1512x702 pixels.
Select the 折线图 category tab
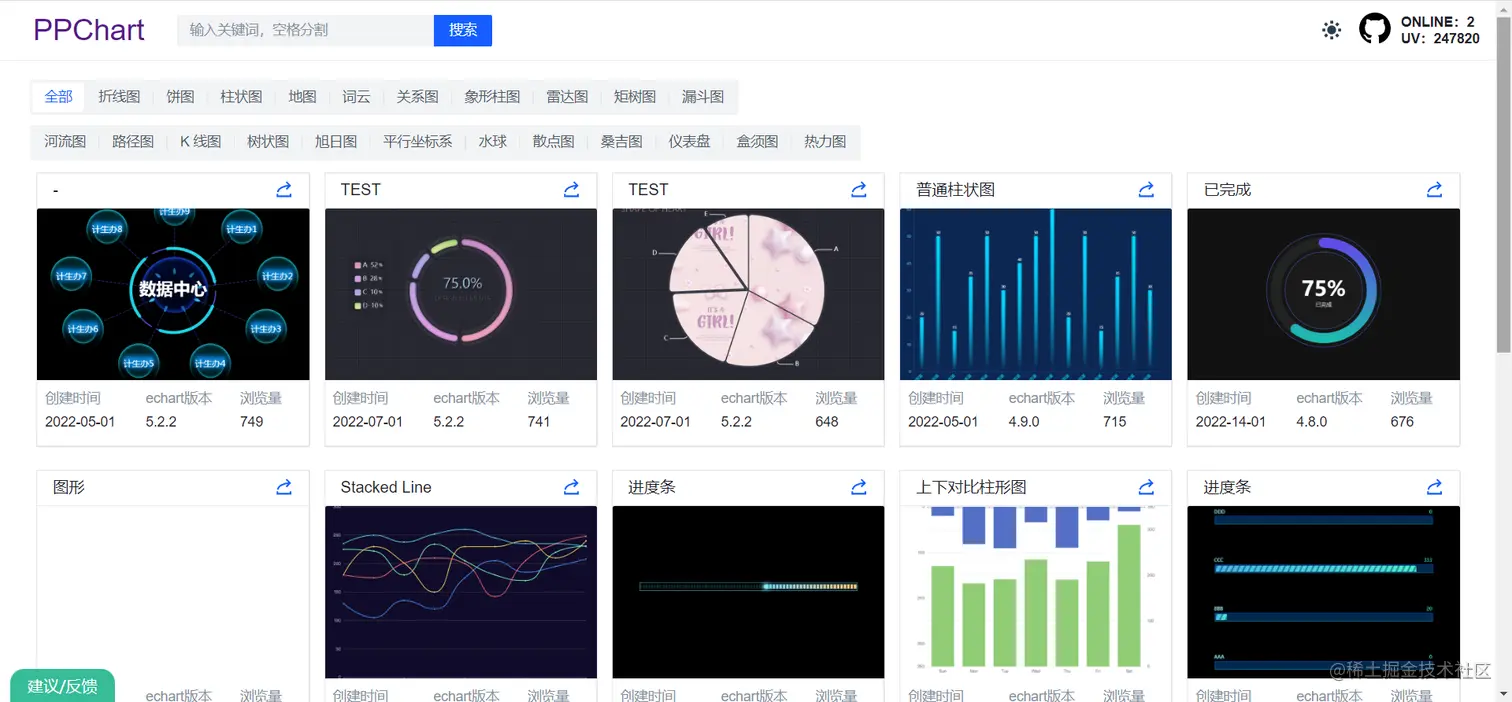tap(119, 97)
